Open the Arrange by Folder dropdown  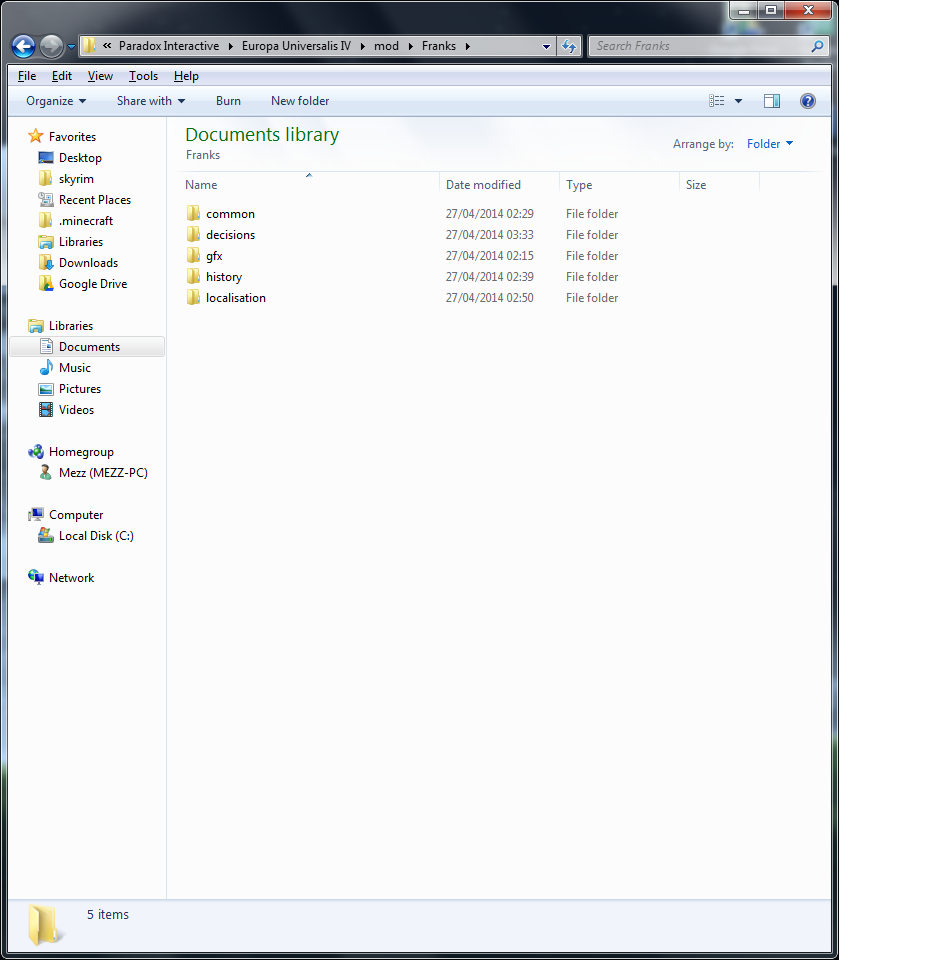click(x=769, y=144)
